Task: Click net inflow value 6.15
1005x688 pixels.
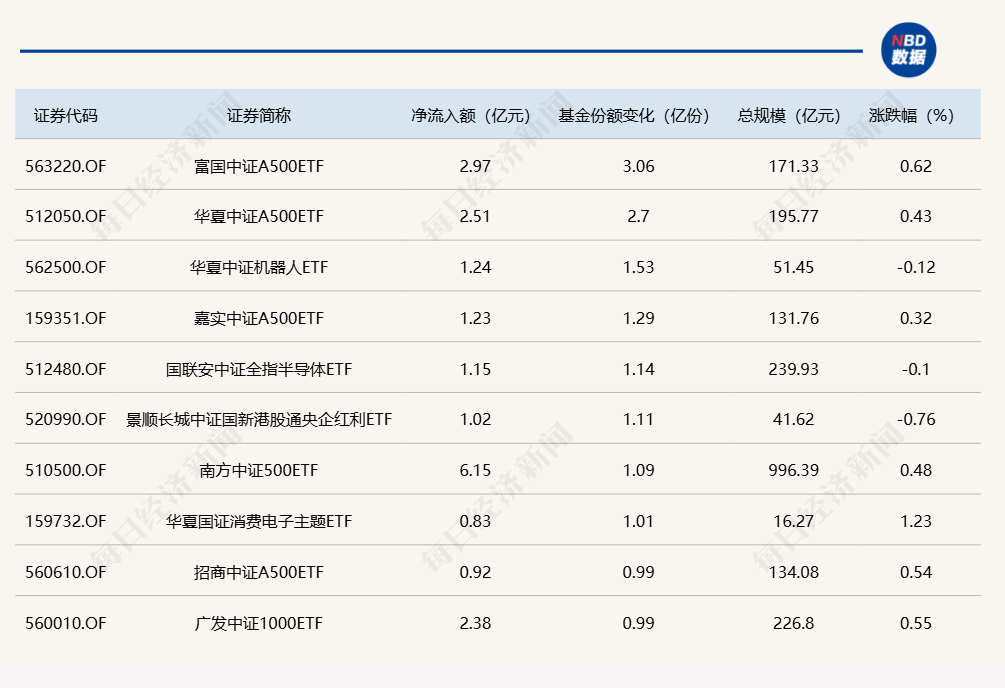Action: click(x=475, y=470)
